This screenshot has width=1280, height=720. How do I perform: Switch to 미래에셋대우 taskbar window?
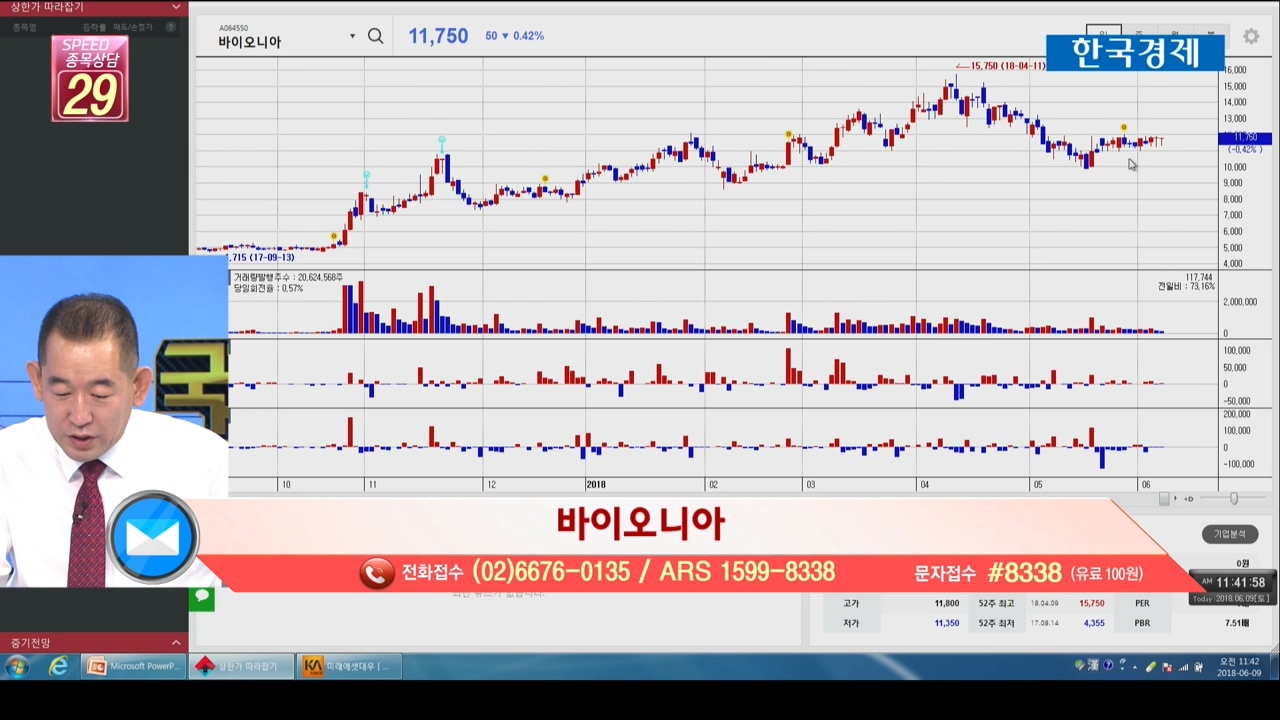pyautogui.click(x=348, y=666)
